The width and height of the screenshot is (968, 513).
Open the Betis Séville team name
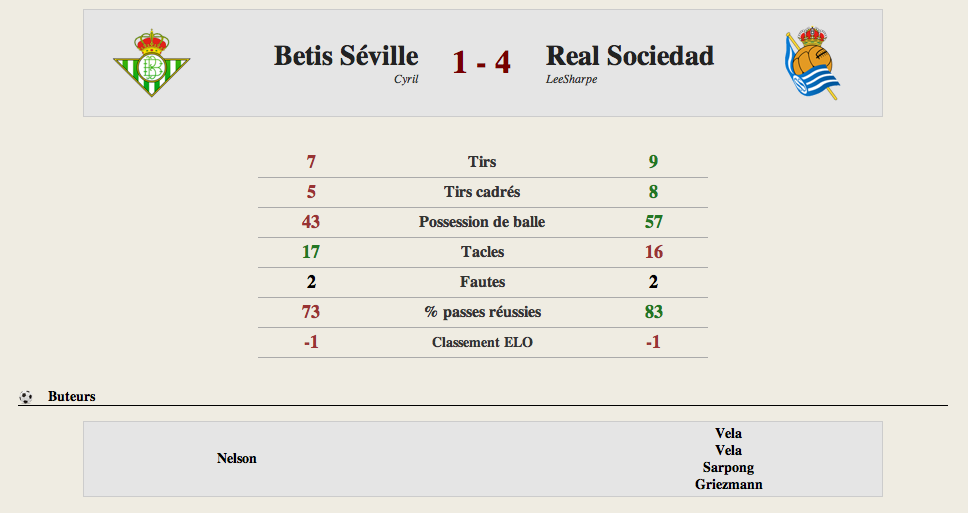point(346,56)
